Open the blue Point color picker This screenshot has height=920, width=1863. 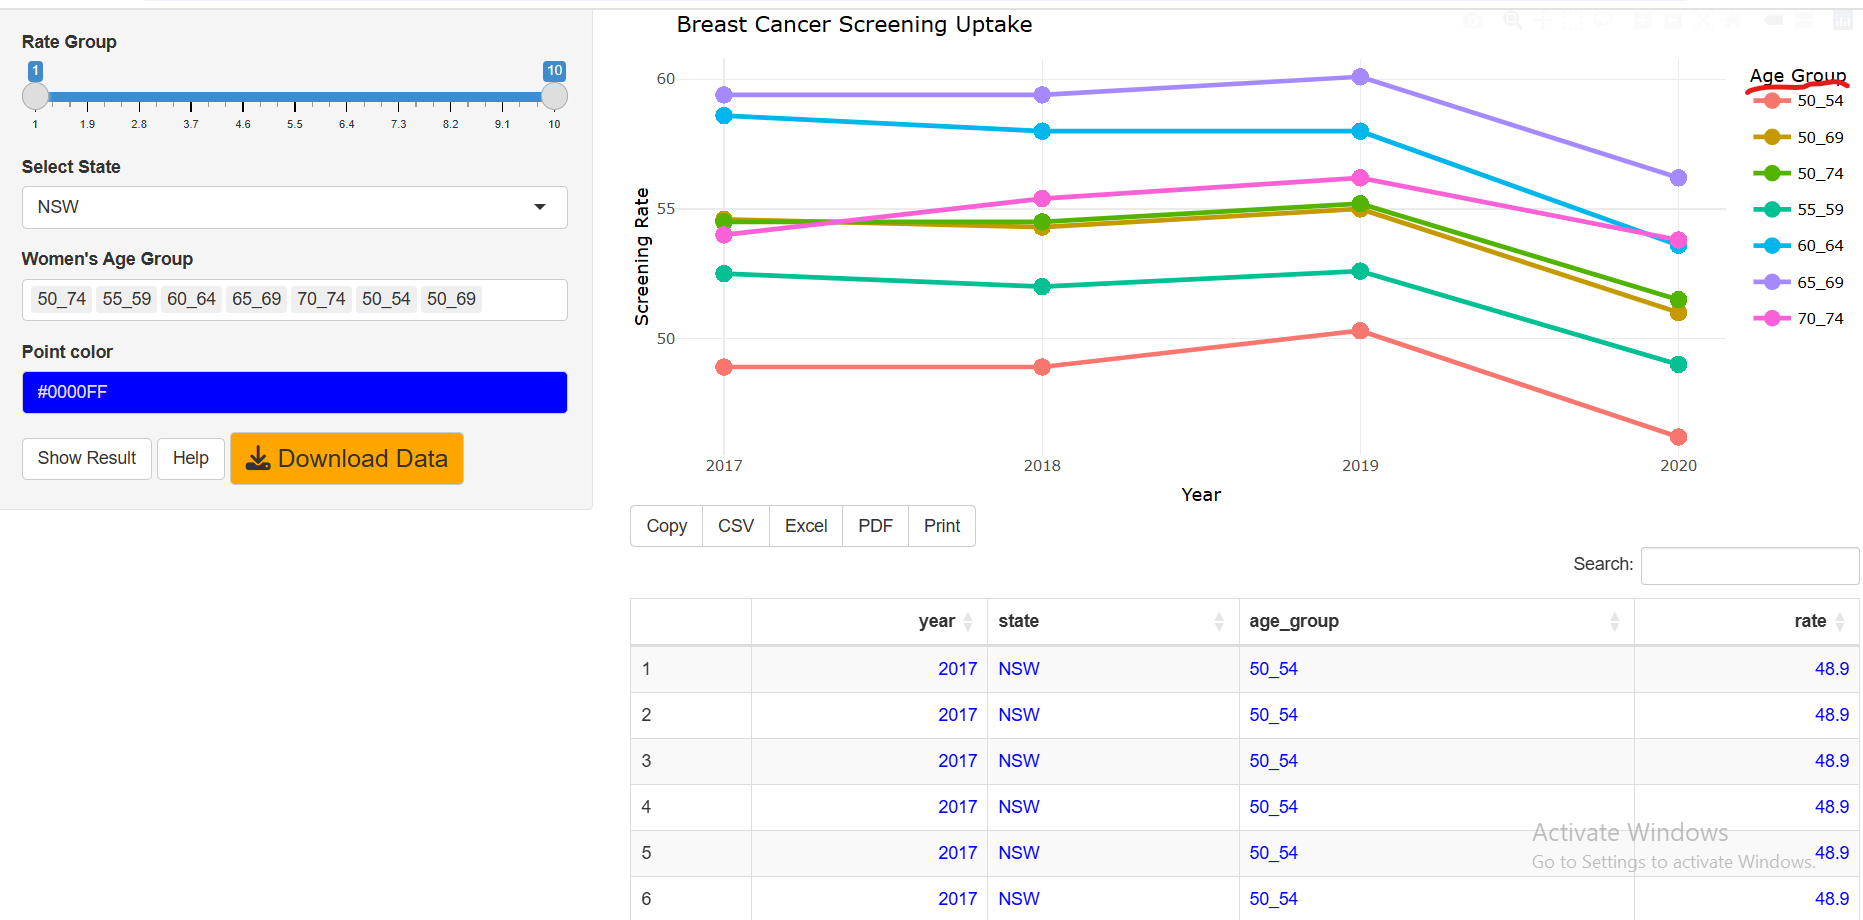pyautogui.click(x=294, y=392)
